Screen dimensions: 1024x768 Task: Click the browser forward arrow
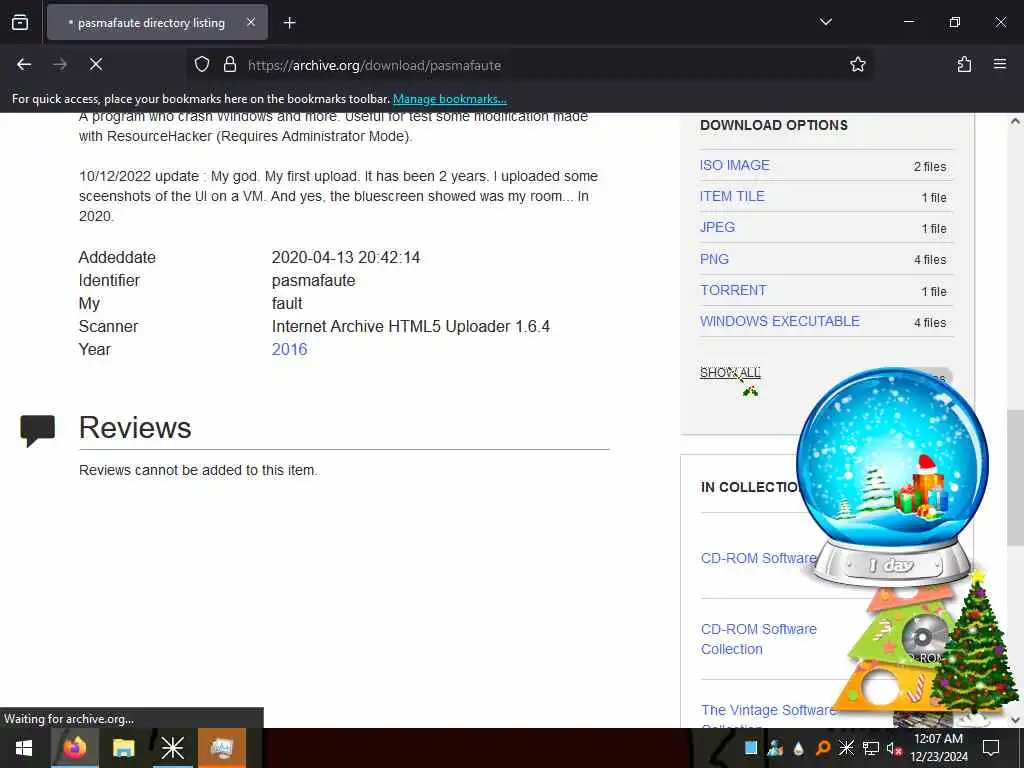coord(59,65)
